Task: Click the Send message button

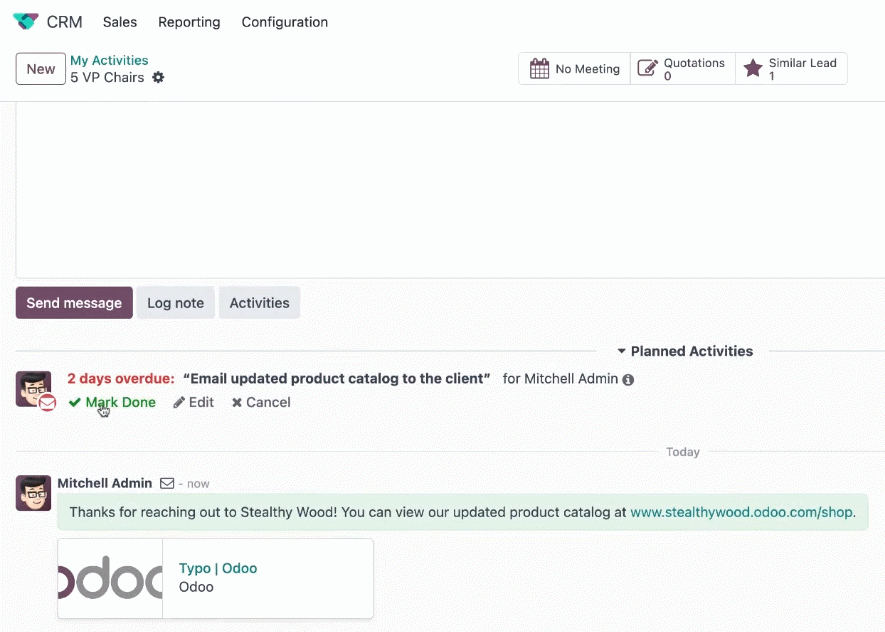Action: (x=74, y=303)
